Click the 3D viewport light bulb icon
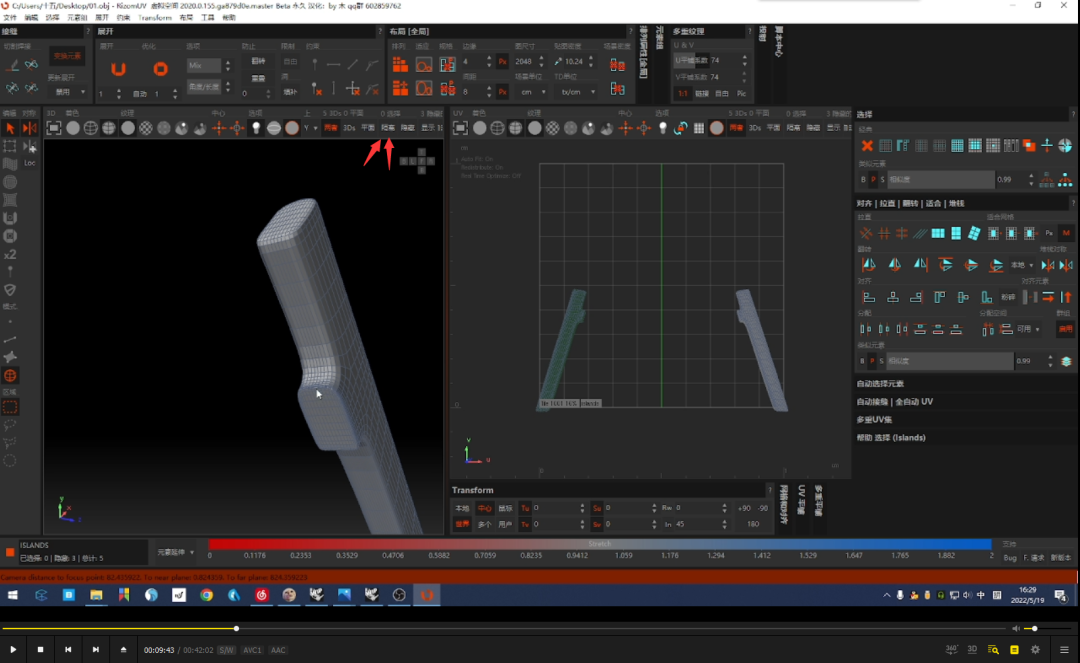 pos(256,128)
